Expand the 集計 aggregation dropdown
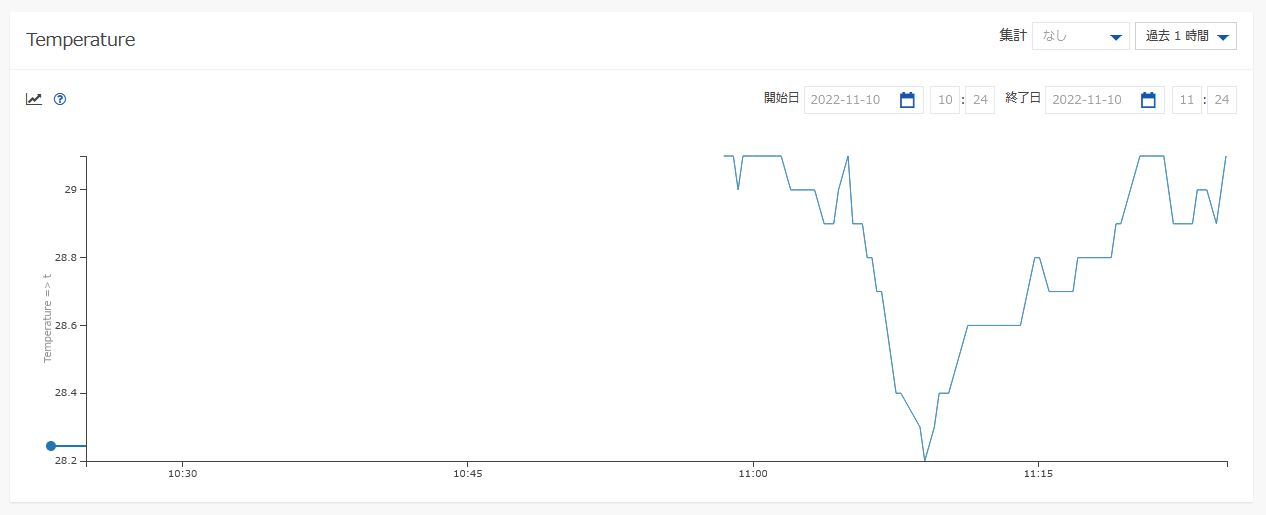The image size is (1266, 515). coord(1080,36)
